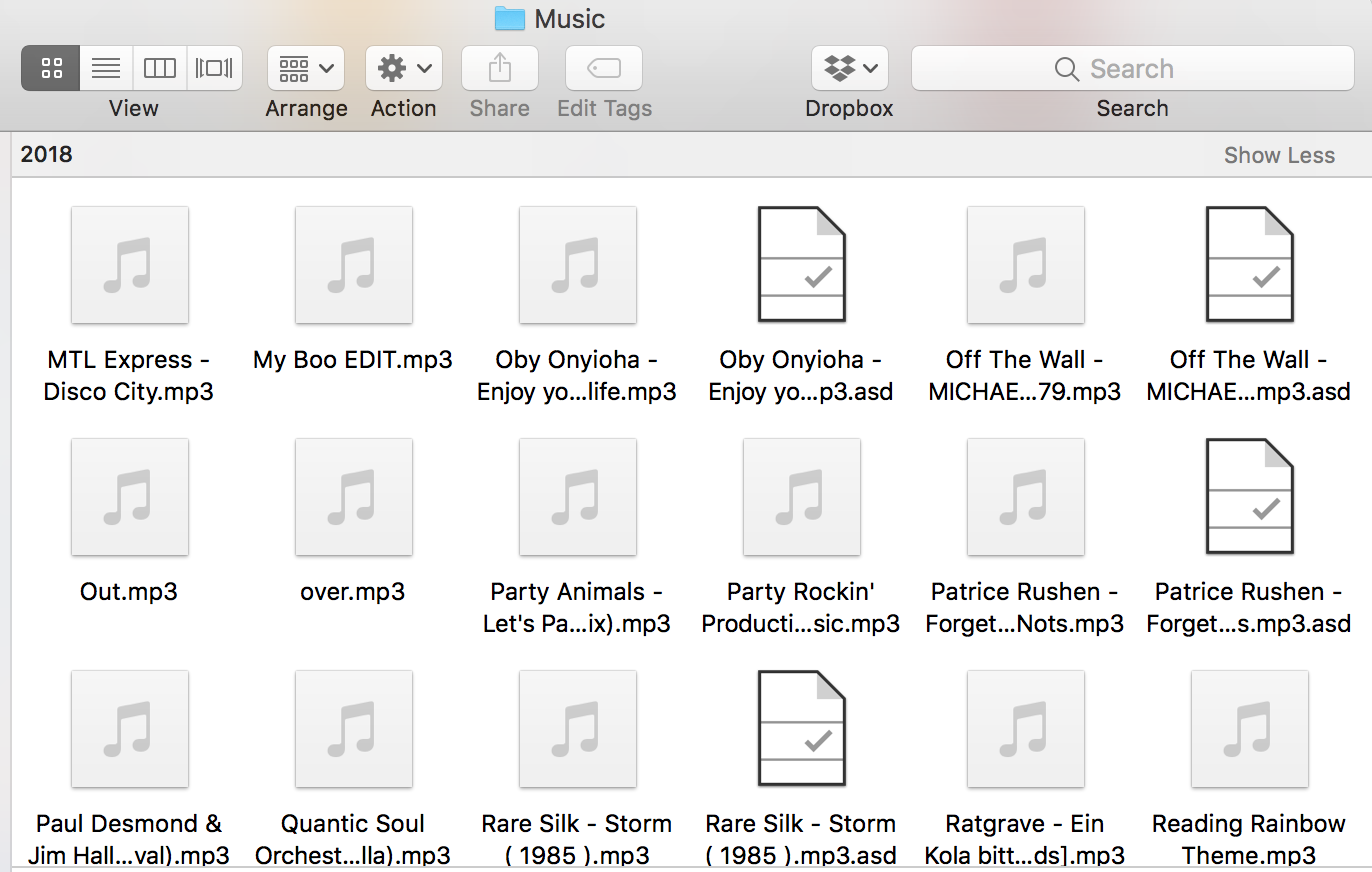Click the "Oby Onyioha - Enjoy yo...life.mp3" label
Screen dimensions: 1372x872
click(x=577, y=375)
